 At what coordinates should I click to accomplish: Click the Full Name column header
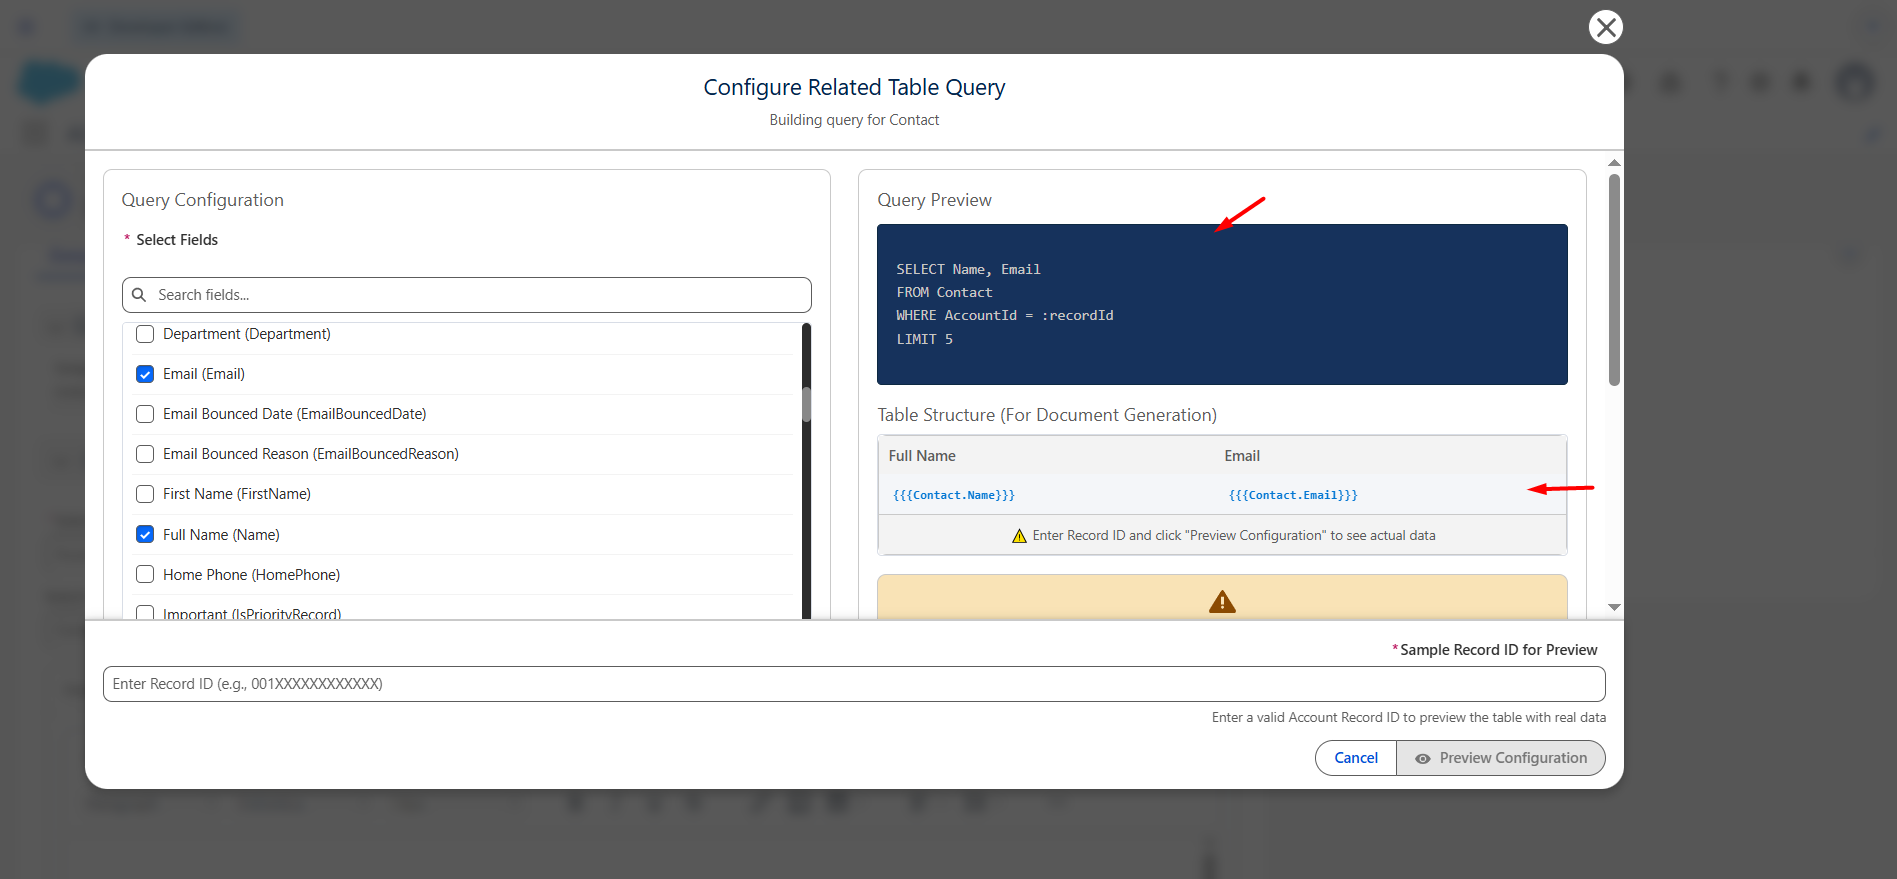[922, 456]
